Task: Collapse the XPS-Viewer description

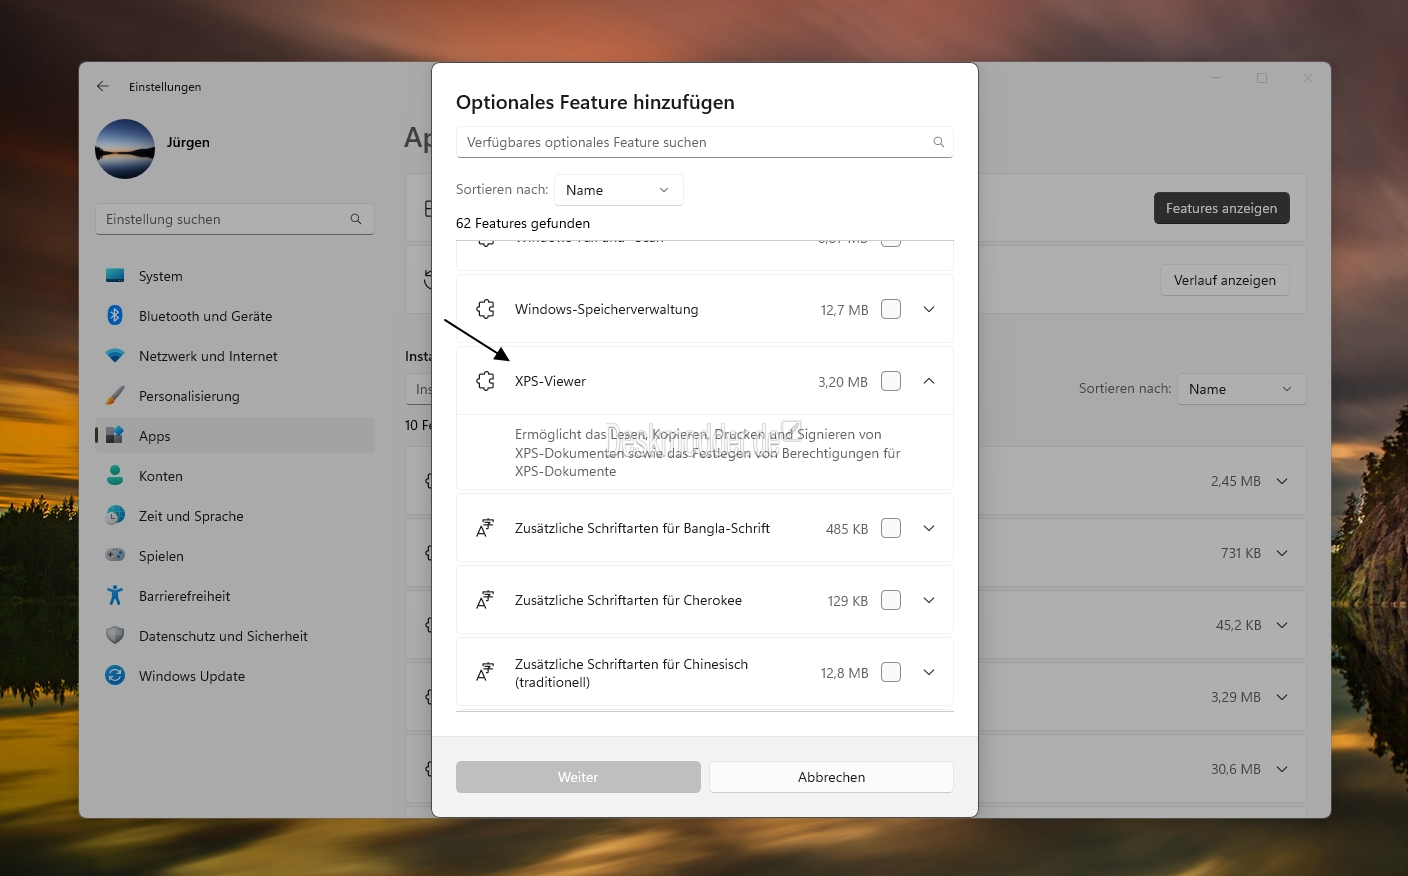Action: click(x=929, y=381)
